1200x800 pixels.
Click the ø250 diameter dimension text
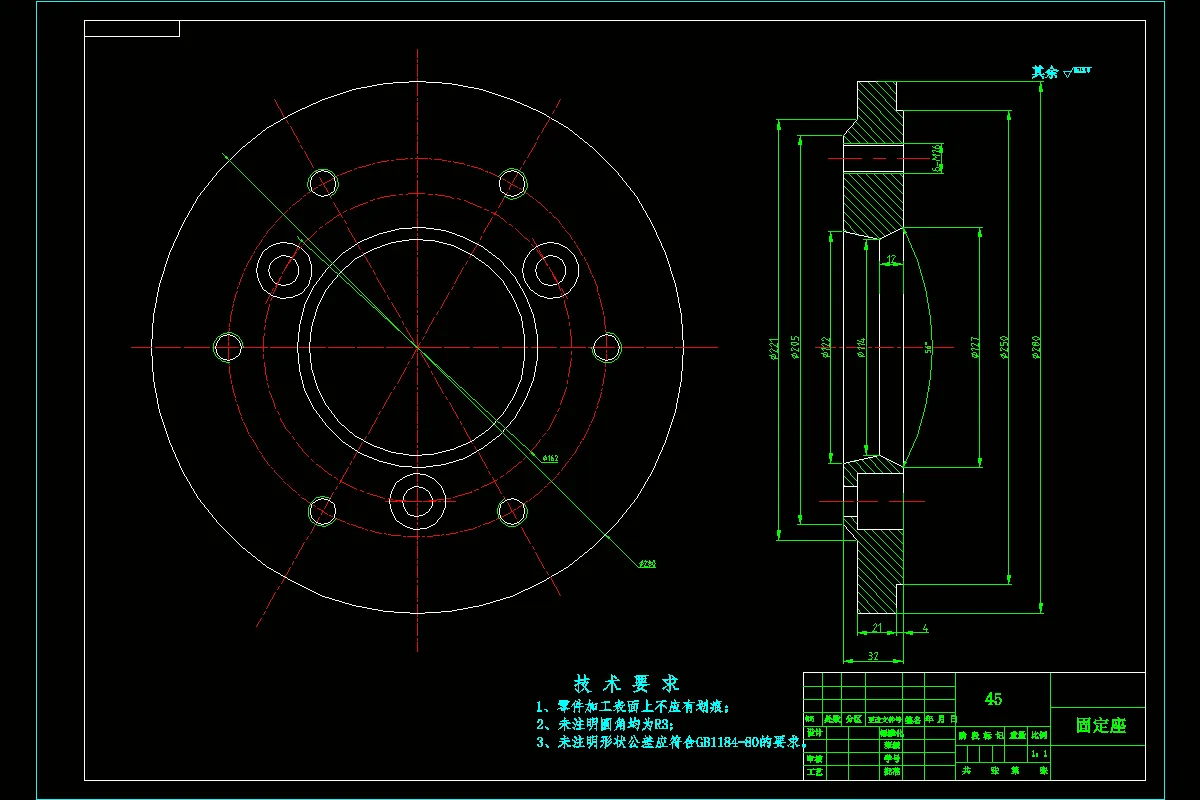[x=1004, y=347]
